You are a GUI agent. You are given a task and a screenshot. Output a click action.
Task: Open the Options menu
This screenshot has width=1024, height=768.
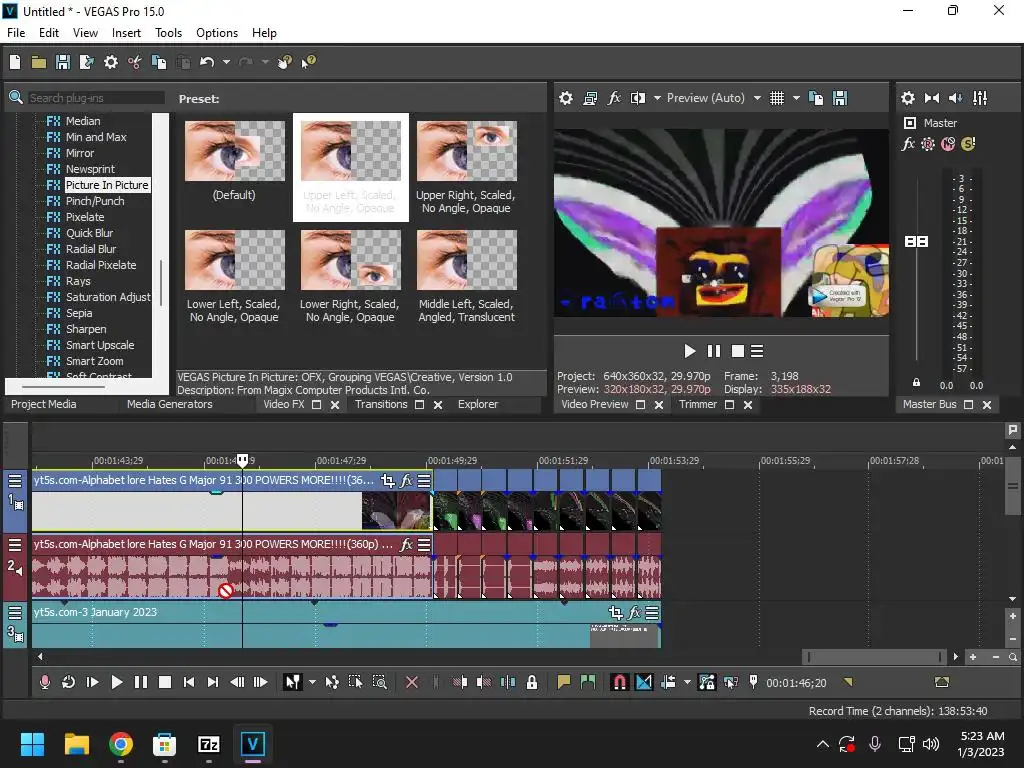(x=217, y=33)
